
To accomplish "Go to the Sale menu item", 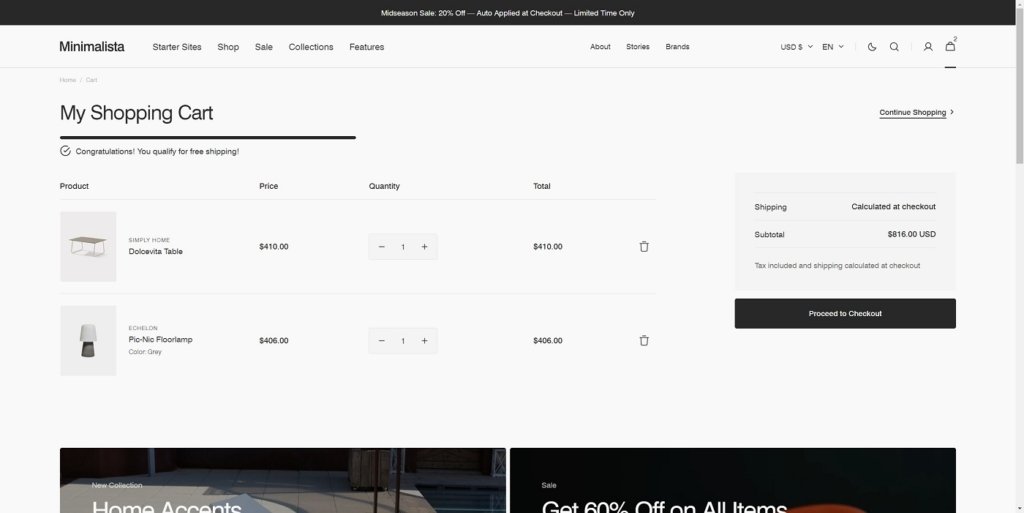I will [x=264, y=47].
